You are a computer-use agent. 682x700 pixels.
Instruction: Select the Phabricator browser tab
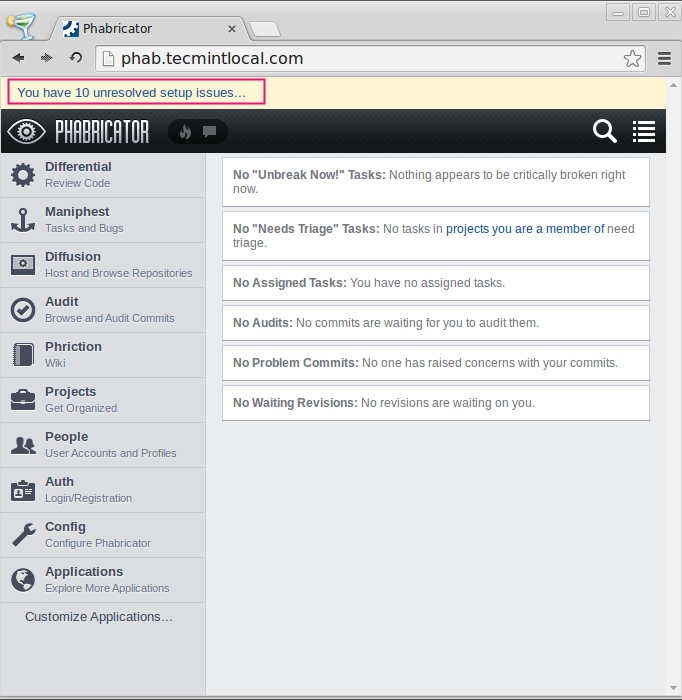[150, 29]
